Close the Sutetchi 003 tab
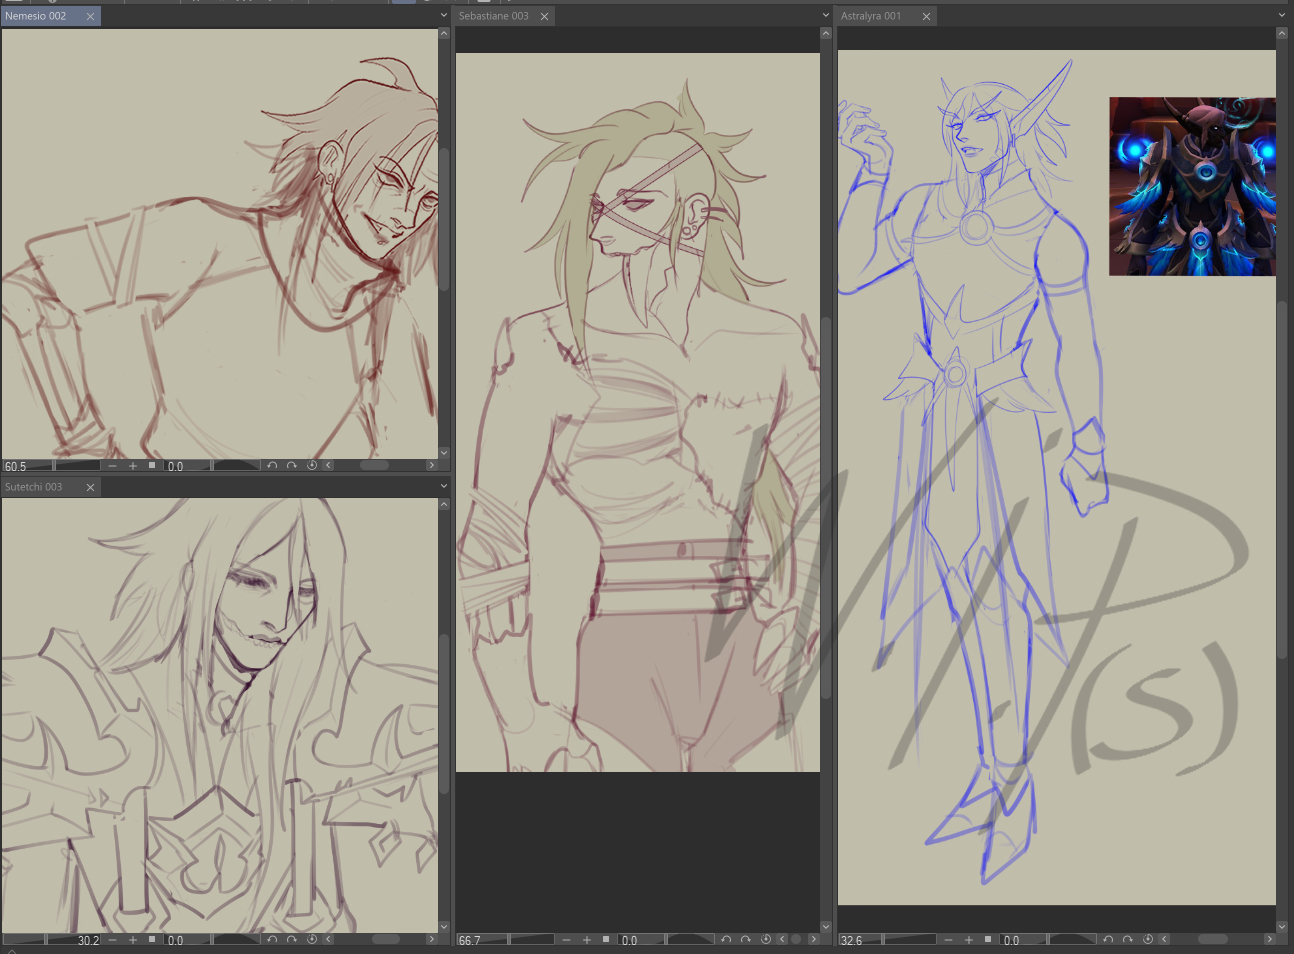The width and height of the screenshot is (1294, 954). 90,488
